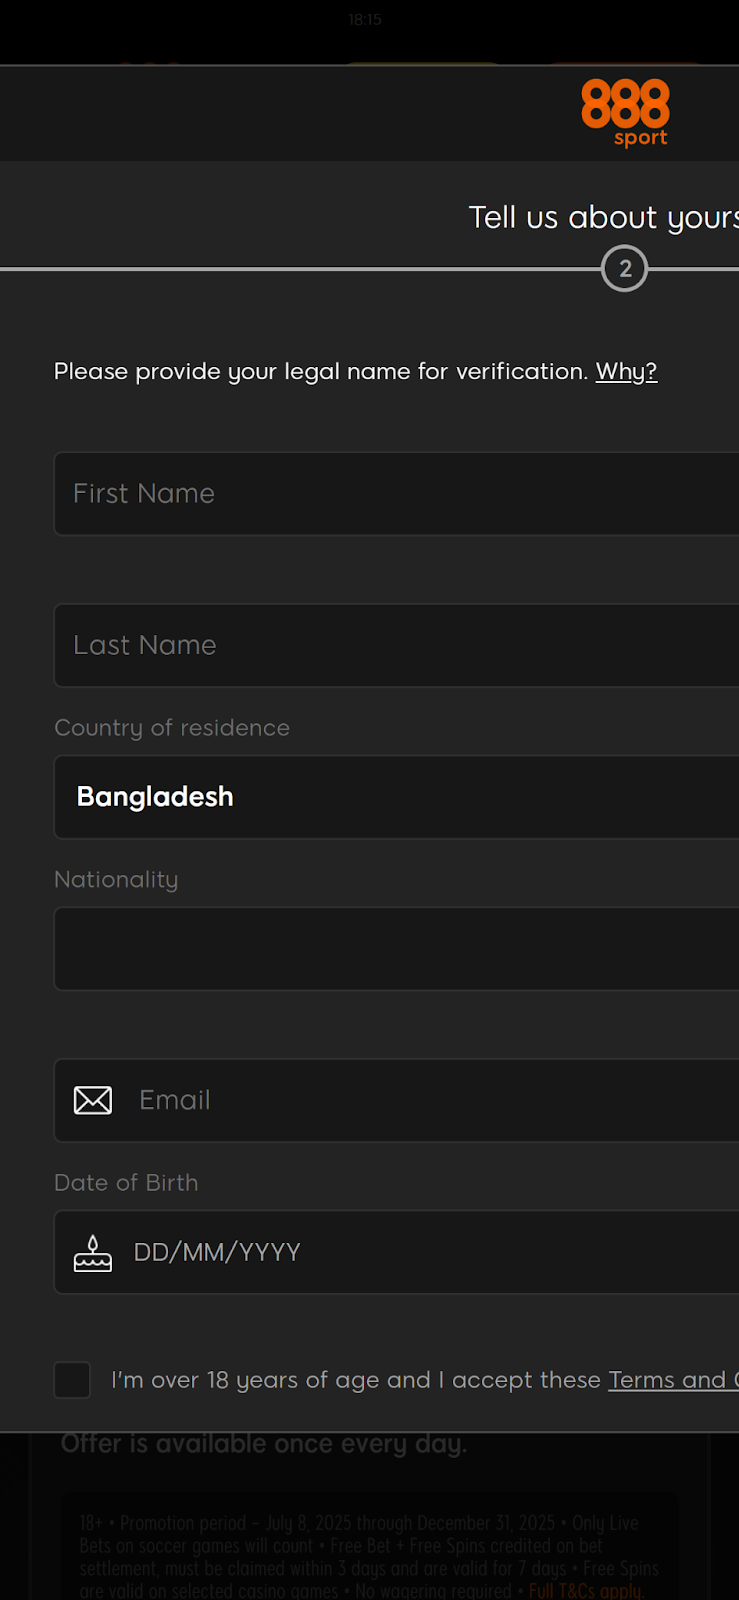Open the Why? verification explanation link
Image resolution: width=739 pixels, height=1600 pixels.
click(x=625, y=371)
